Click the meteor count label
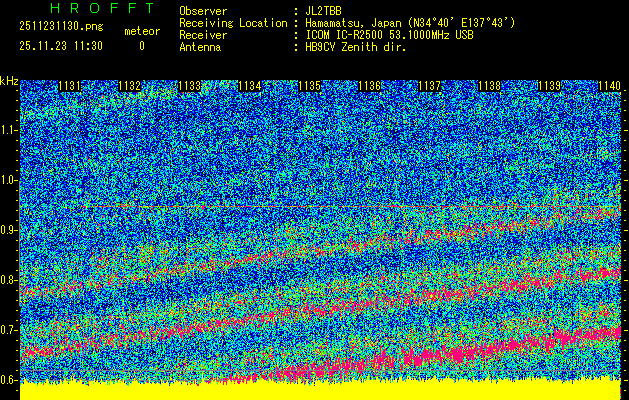The height and width of the screenshot is (400, 629). coord(141,31)
